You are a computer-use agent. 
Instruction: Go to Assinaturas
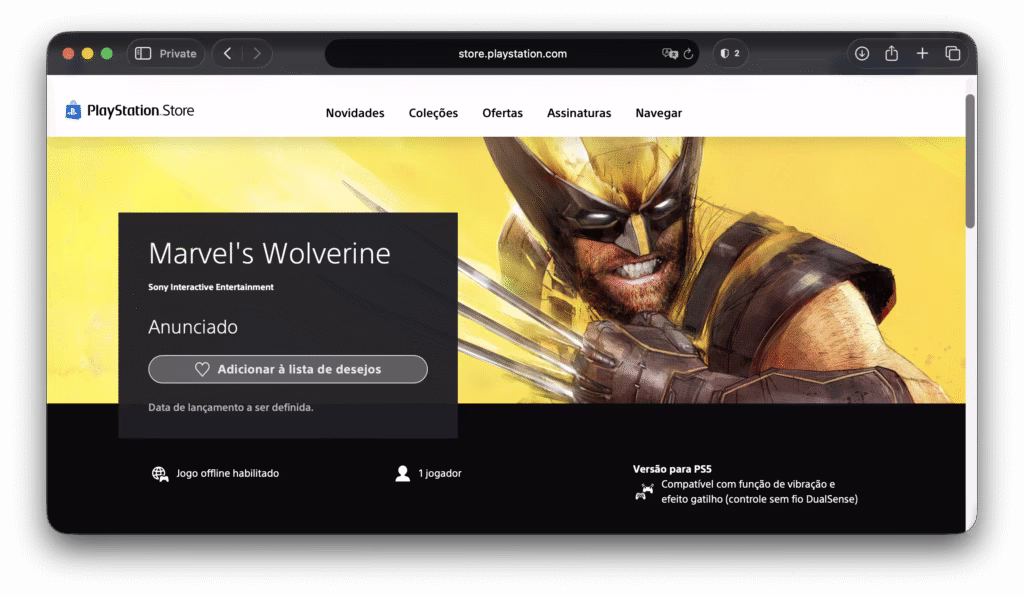pyautogui.click(x=578, y=113)
